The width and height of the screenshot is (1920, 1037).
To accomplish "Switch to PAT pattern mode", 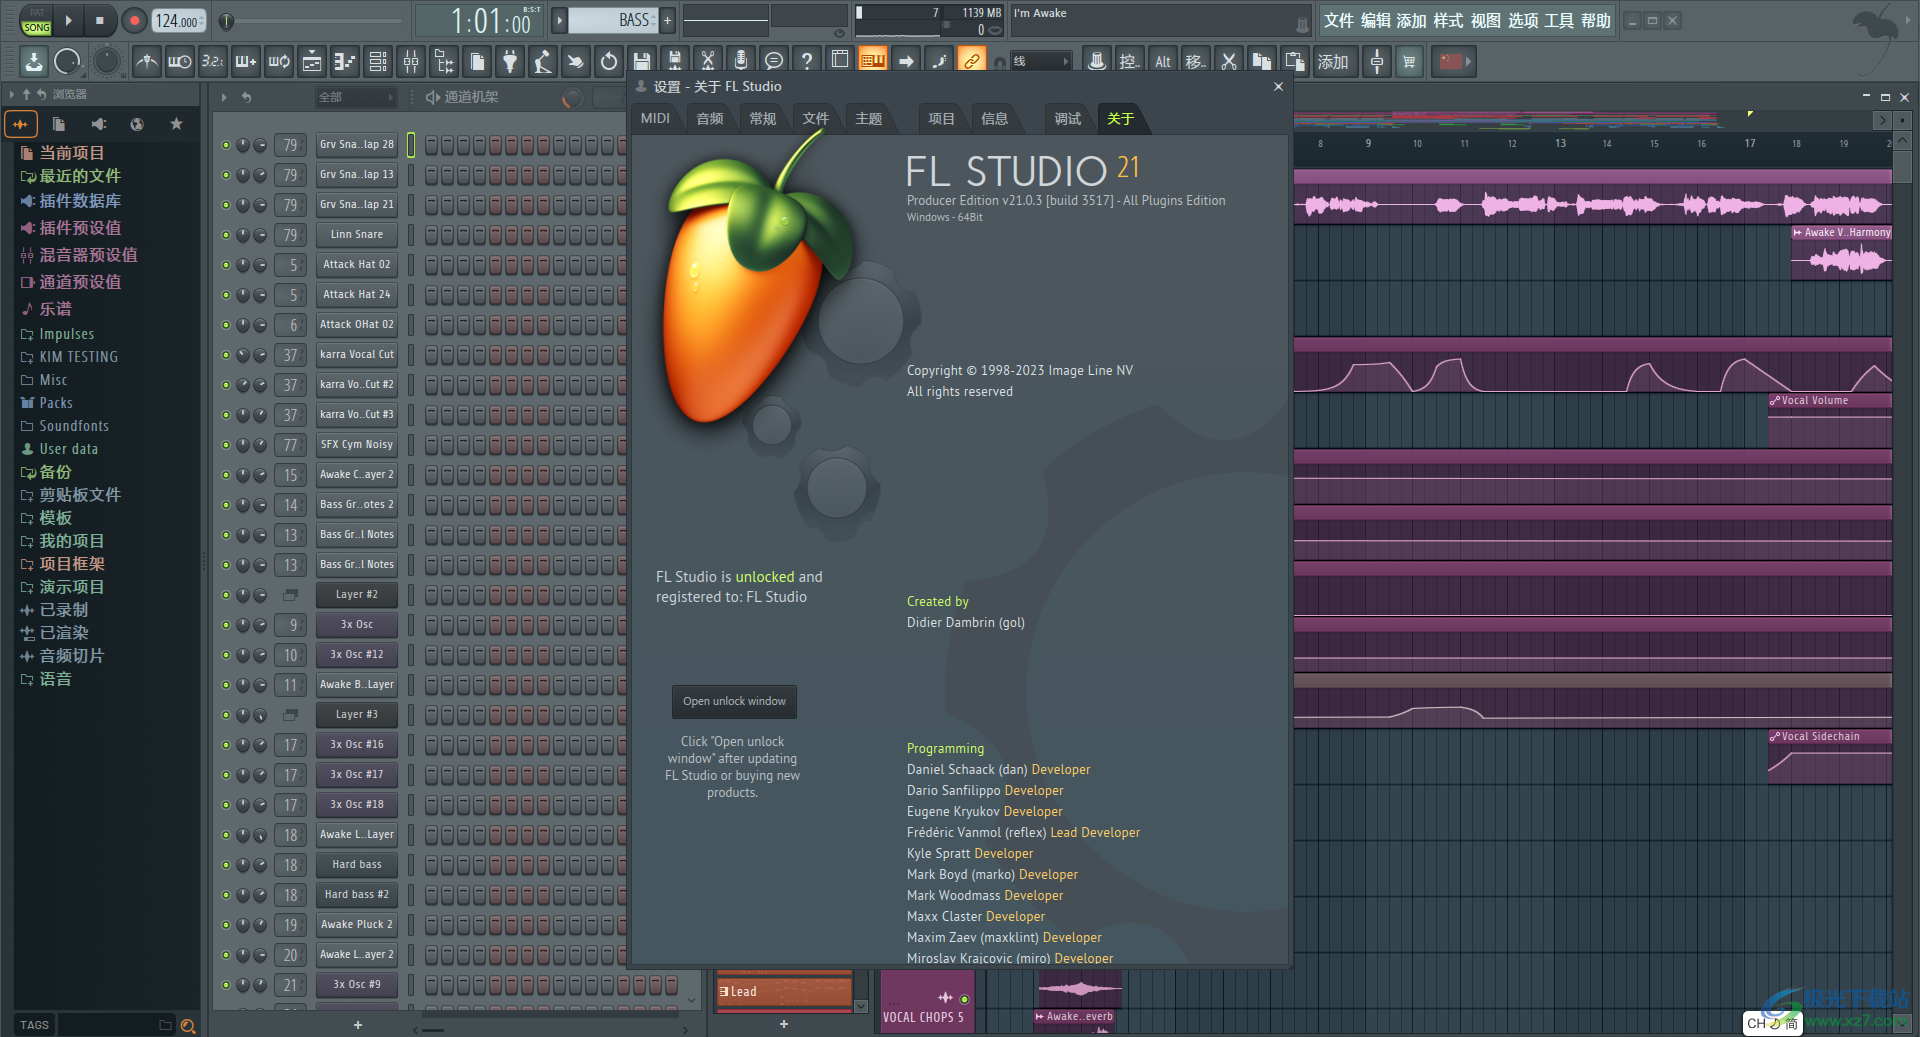I will point(37,13).
